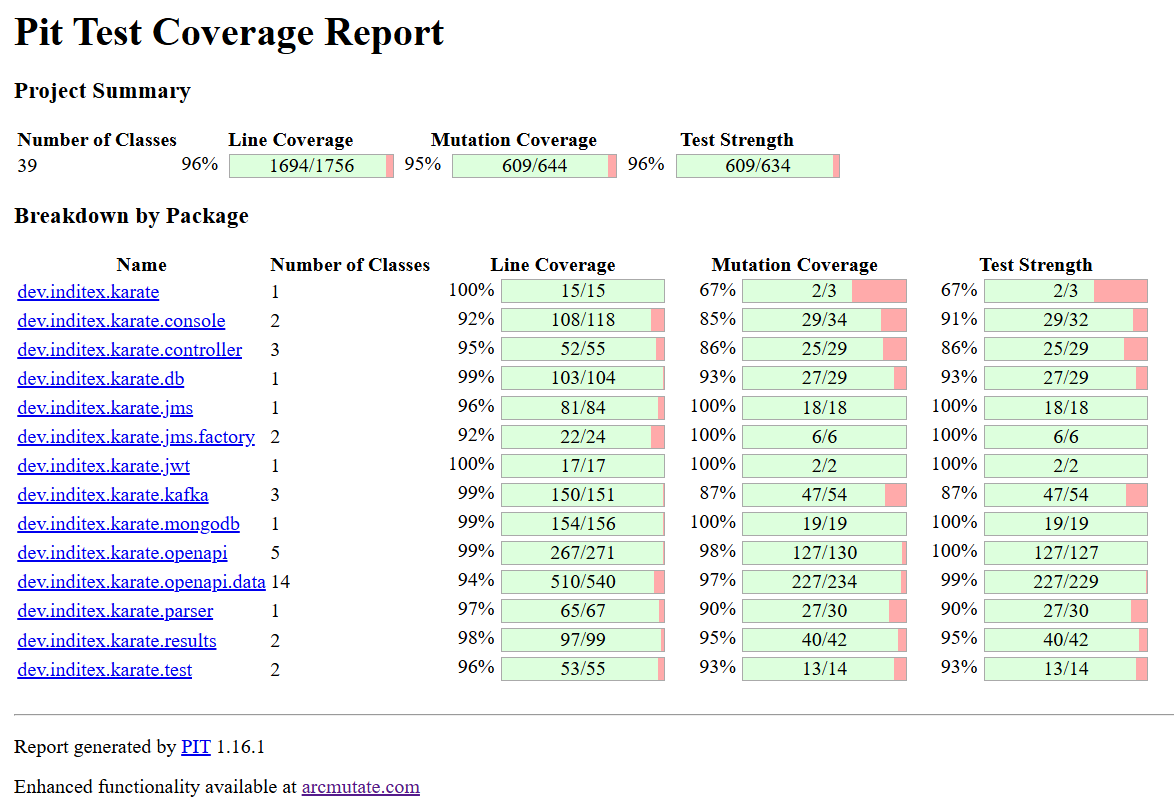The height and width of the screenshot is (805, 1174).
Task: Open dev.inditex.karate.mongodb package link
Action: pyautogui.click(x=129, y=524)
